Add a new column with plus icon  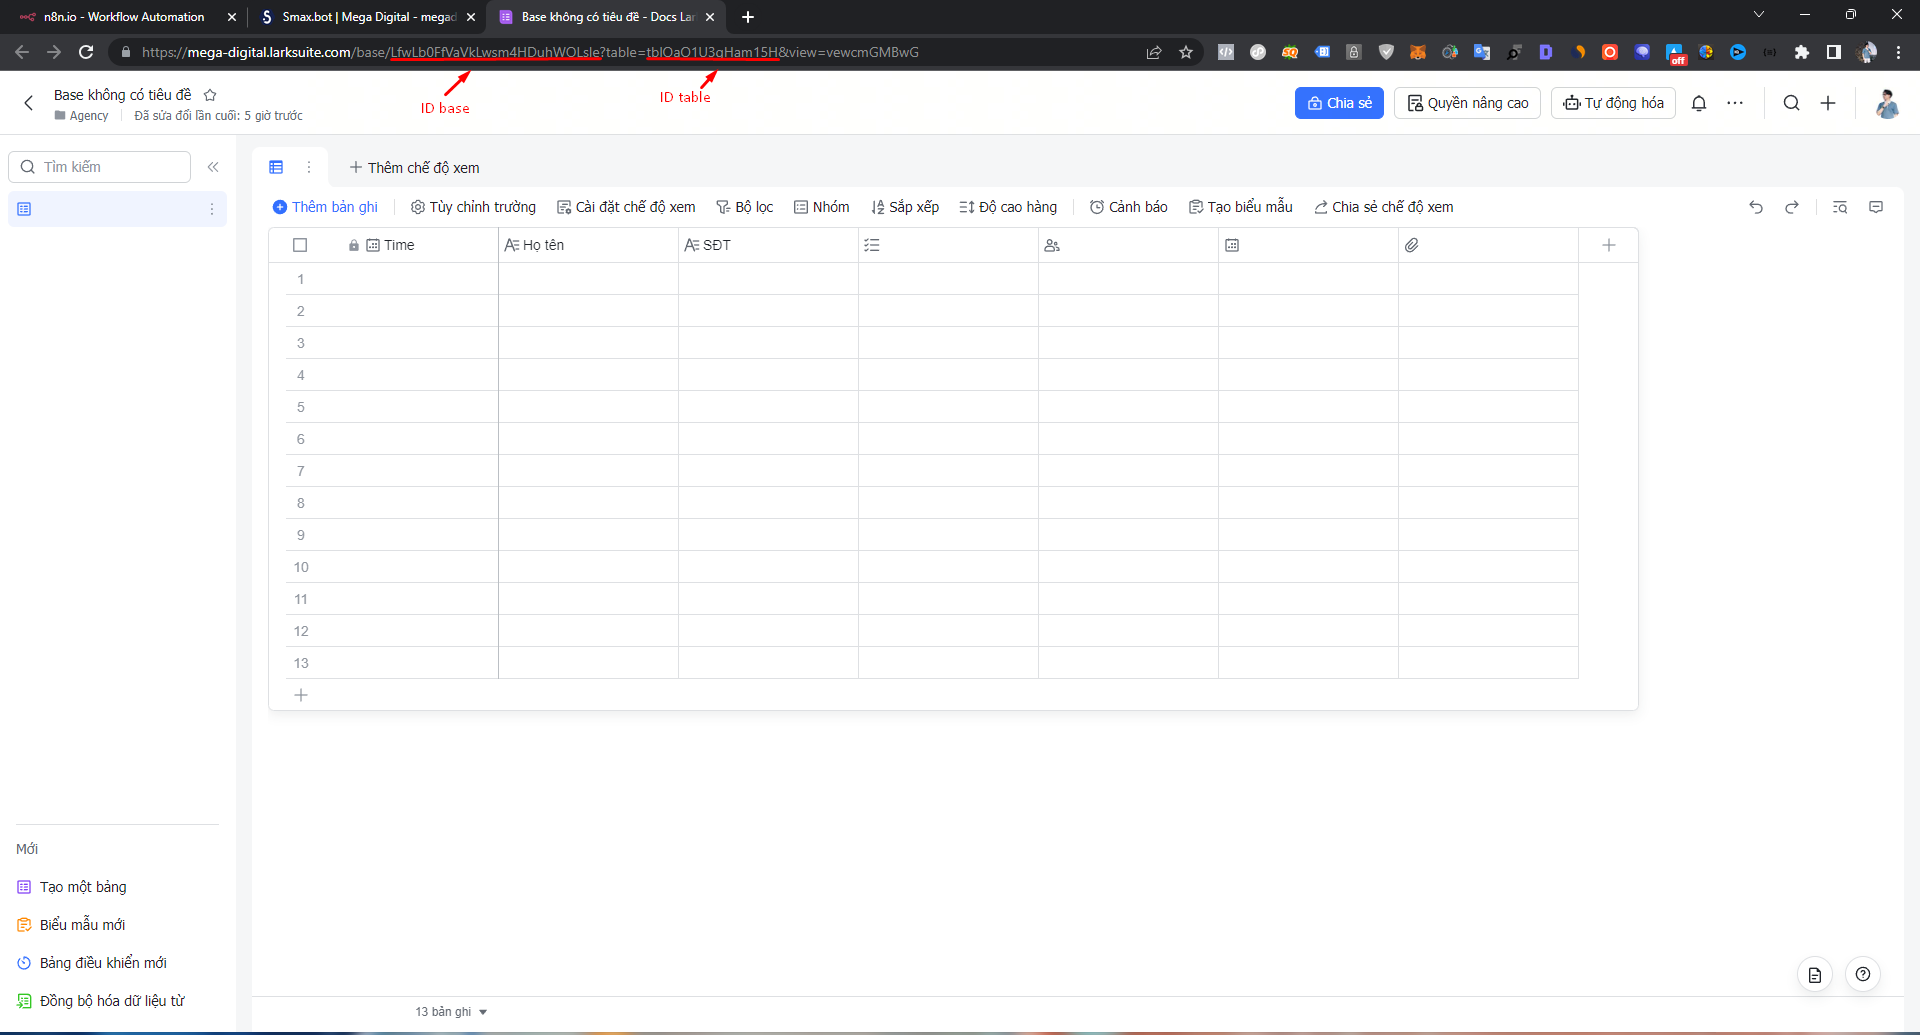click(1608, 245)
